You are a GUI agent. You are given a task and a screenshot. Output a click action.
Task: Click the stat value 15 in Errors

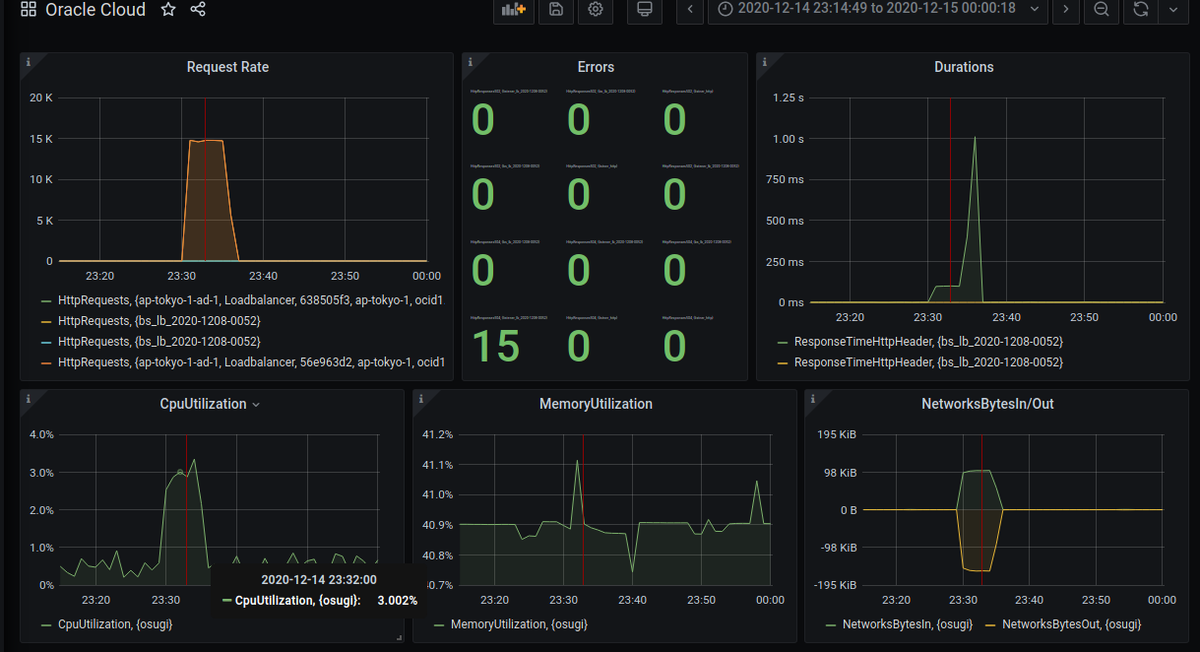496,346
